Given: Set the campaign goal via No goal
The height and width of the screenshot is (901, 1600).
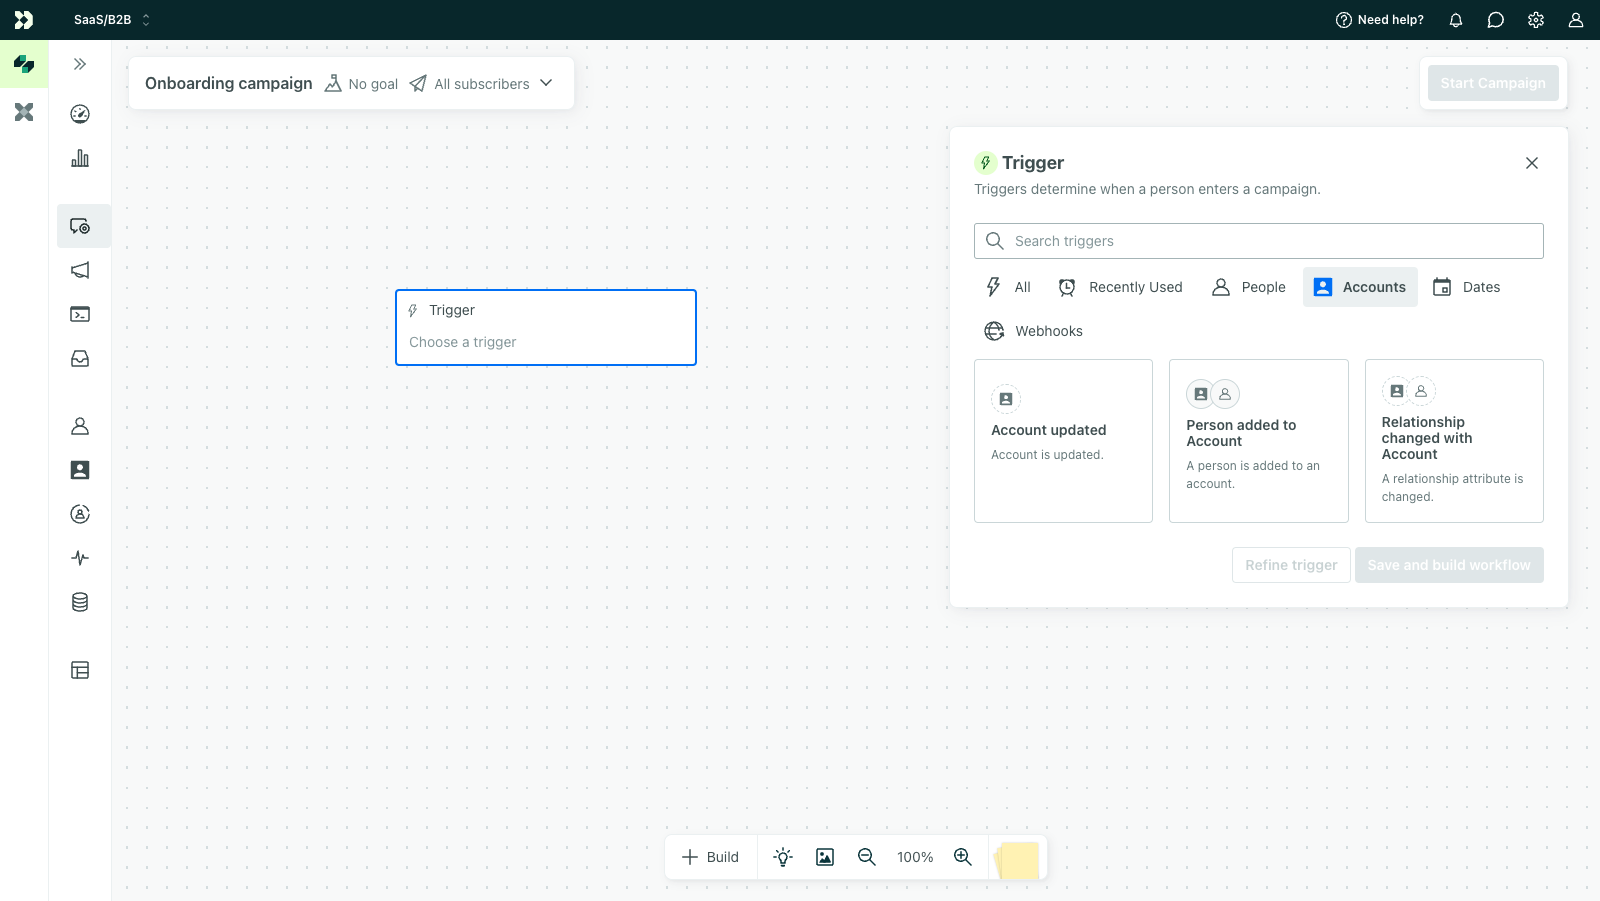Looking at the screenshot, I should (362, 84).
